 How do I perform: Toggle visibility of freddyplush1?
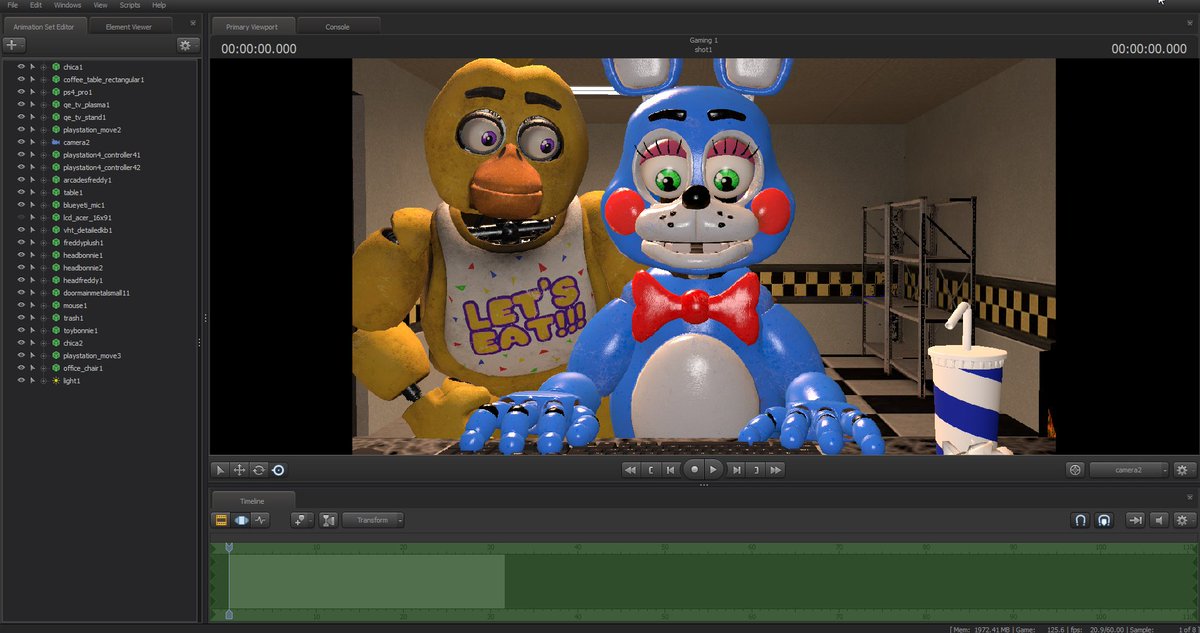point(20,243)
